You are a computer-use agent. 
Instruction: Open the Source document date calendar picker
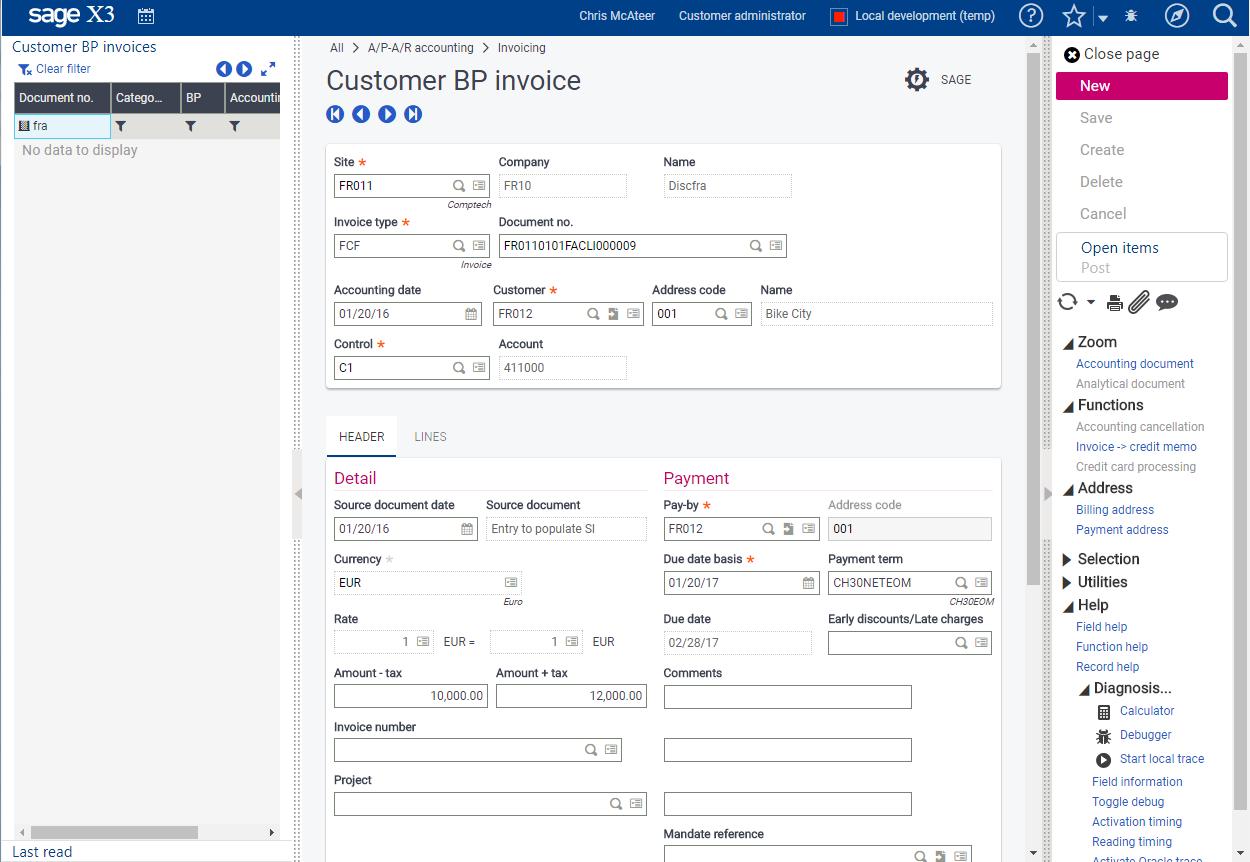467,529
